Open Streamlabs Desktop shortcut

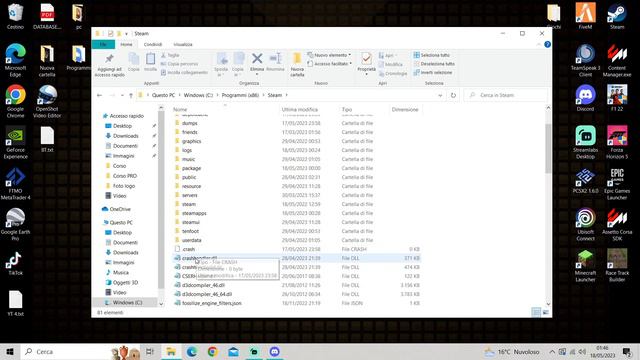point(585,142)
